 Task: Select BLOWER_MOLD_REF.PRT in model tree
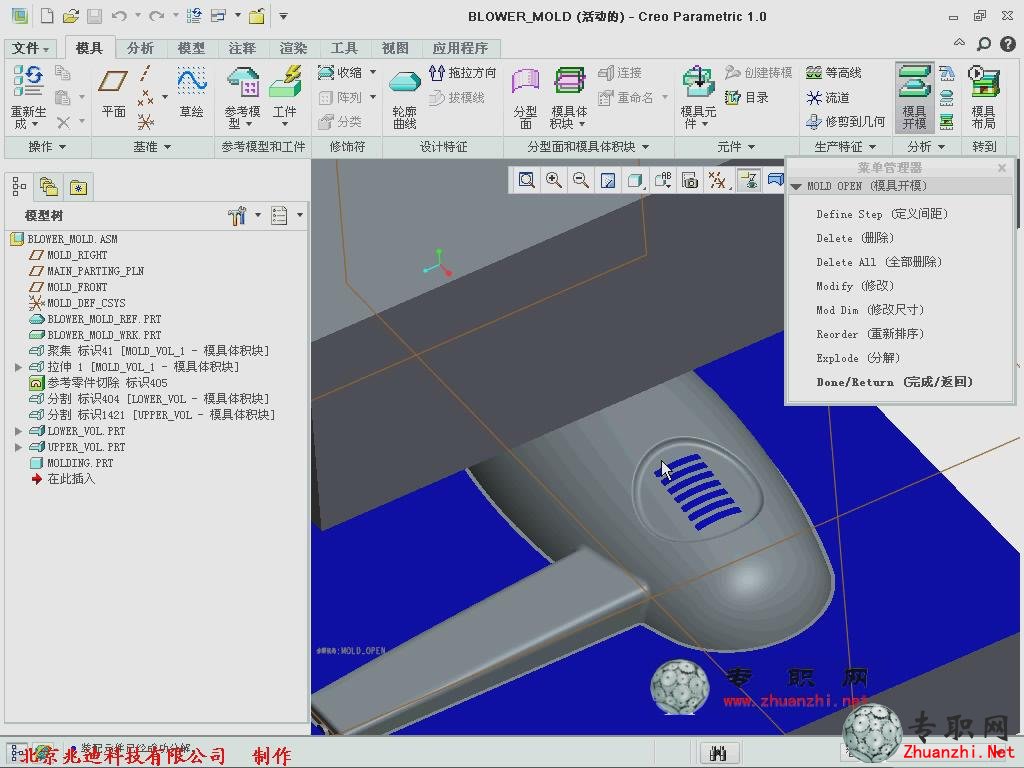[x=104, y=319]
